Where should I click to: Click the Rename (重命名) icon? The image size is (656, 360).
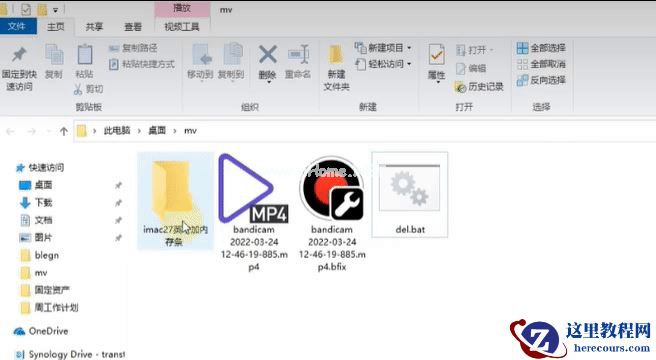(x=298, y=55)
